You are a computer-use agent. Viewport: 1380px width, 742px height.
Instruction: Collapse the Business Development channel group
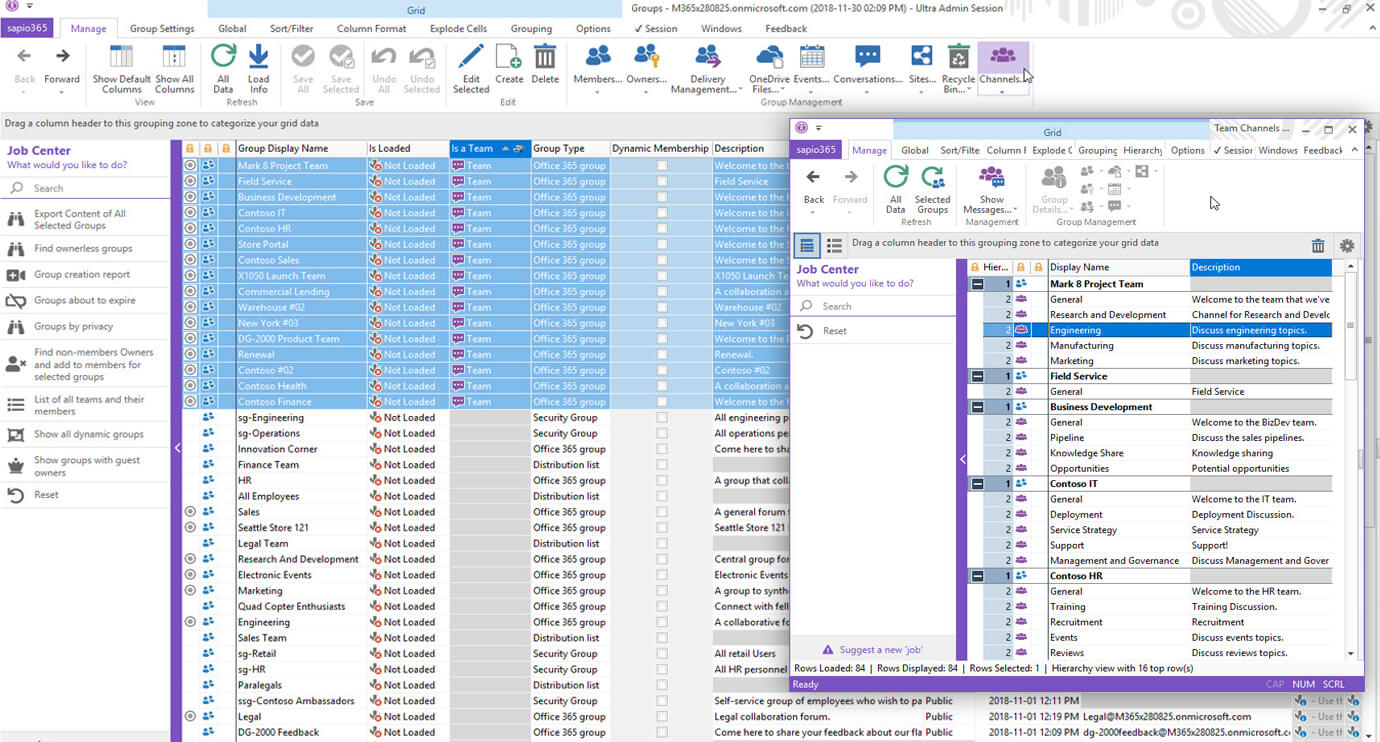(976, 407)
